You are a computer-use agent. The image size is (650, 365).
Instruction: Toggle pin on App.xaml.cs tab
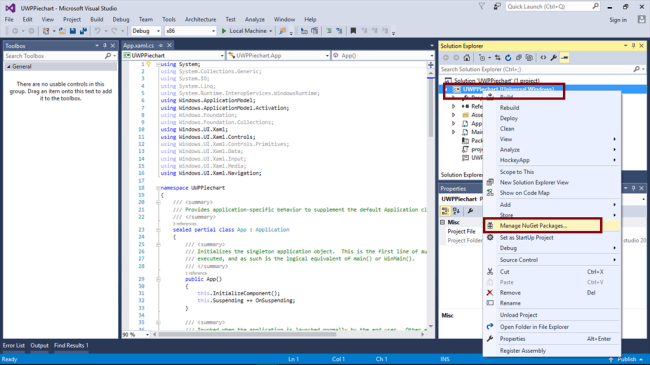pyautogui.click(x=160, y=45)
